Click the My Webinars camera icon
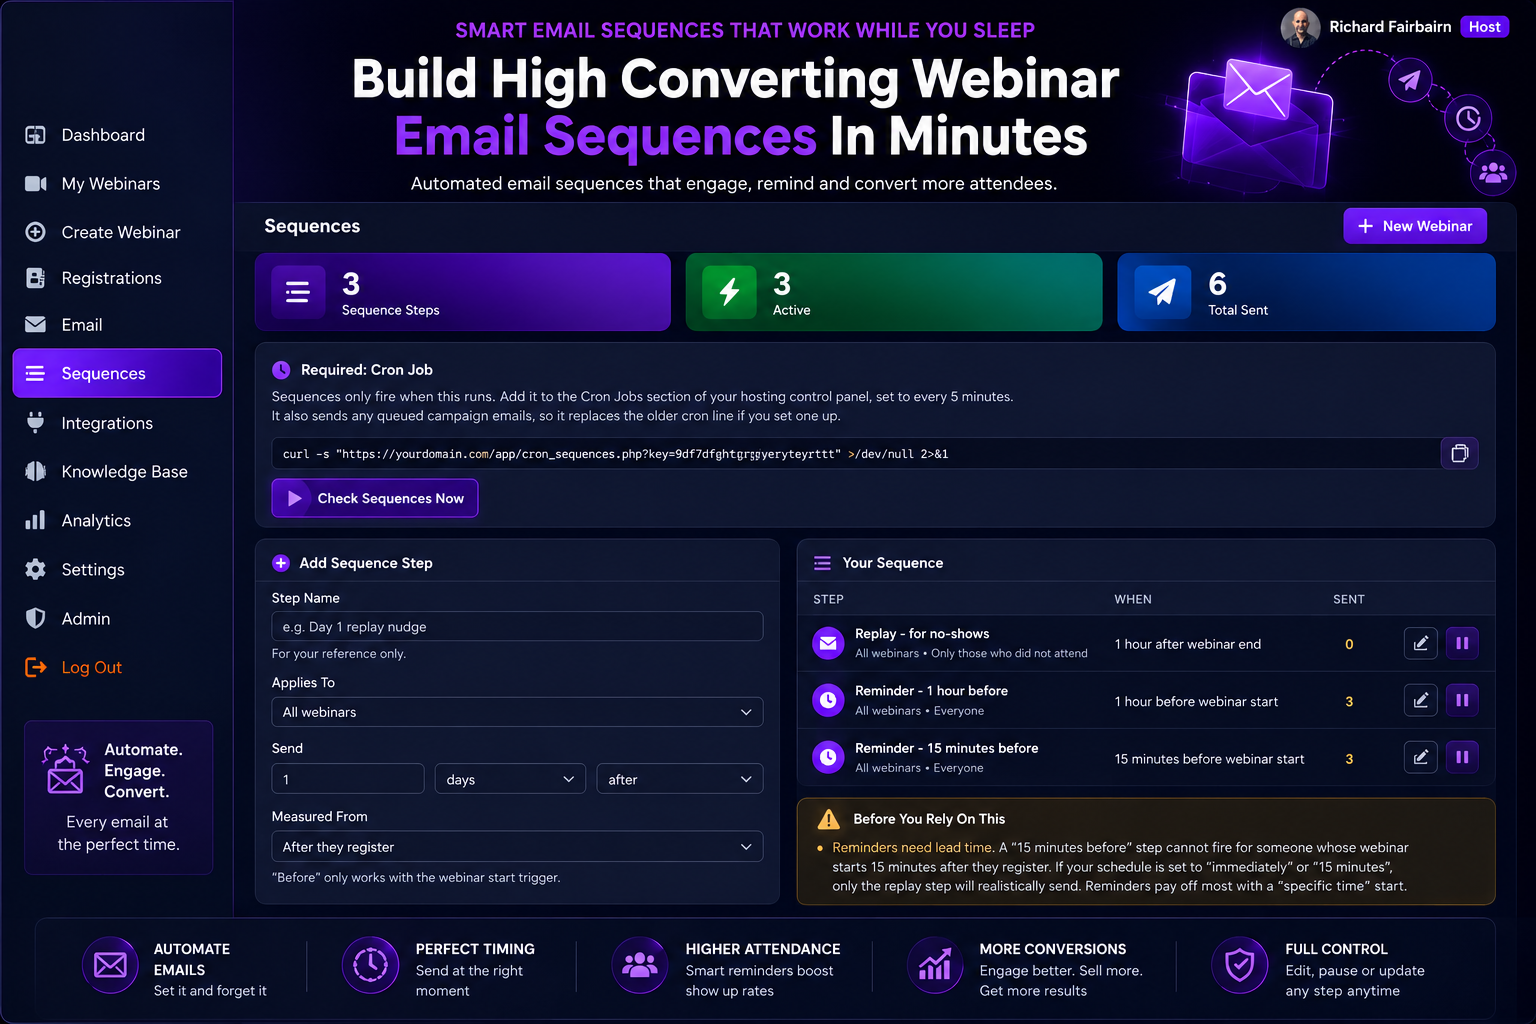The width and height of the screenshot is (1536, 1024). 35,183
